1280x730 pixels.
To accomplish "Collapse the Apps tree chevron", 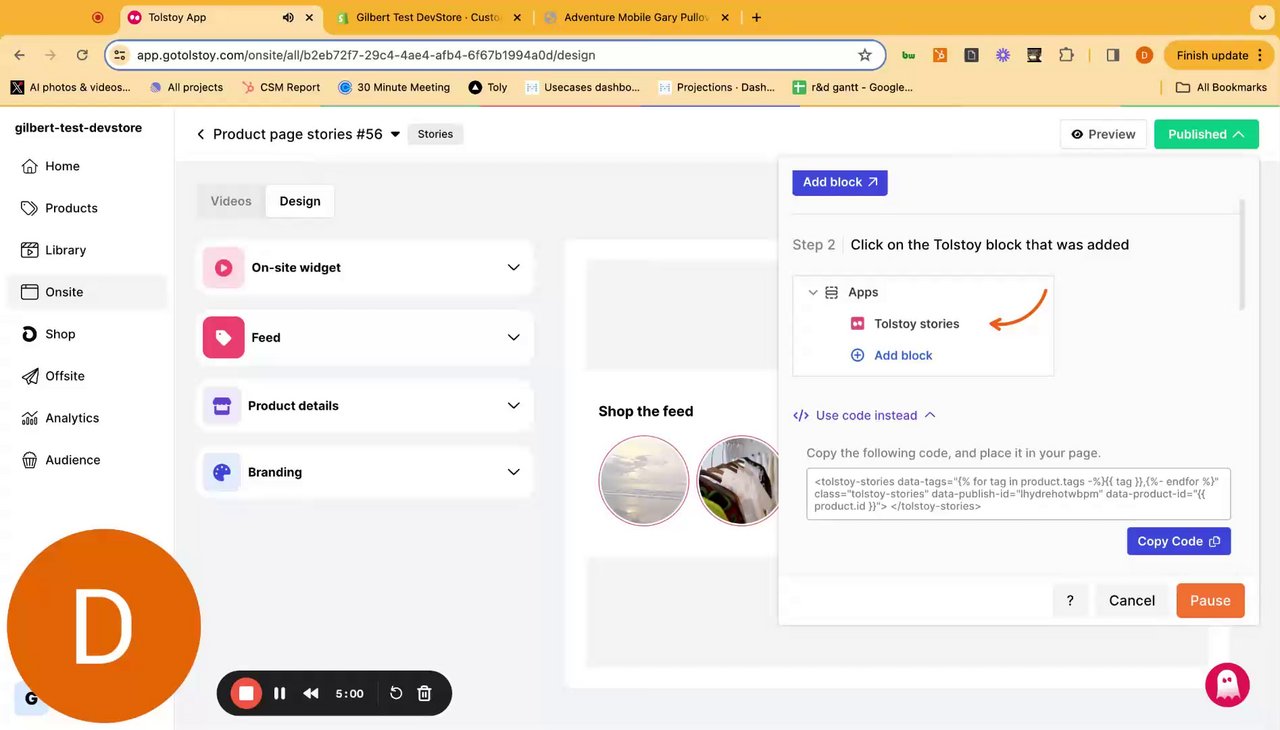I will point(813,292).
